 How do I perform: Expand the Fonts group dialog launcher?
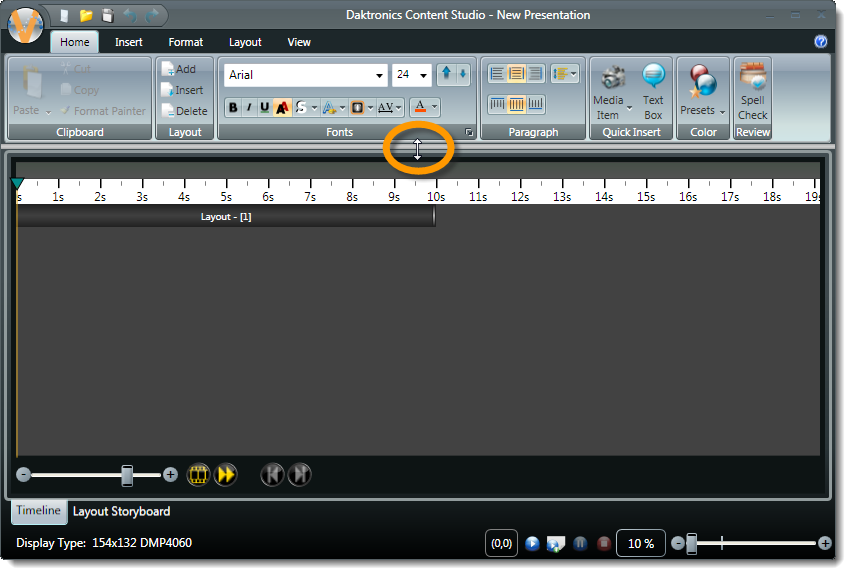point(469,132)
